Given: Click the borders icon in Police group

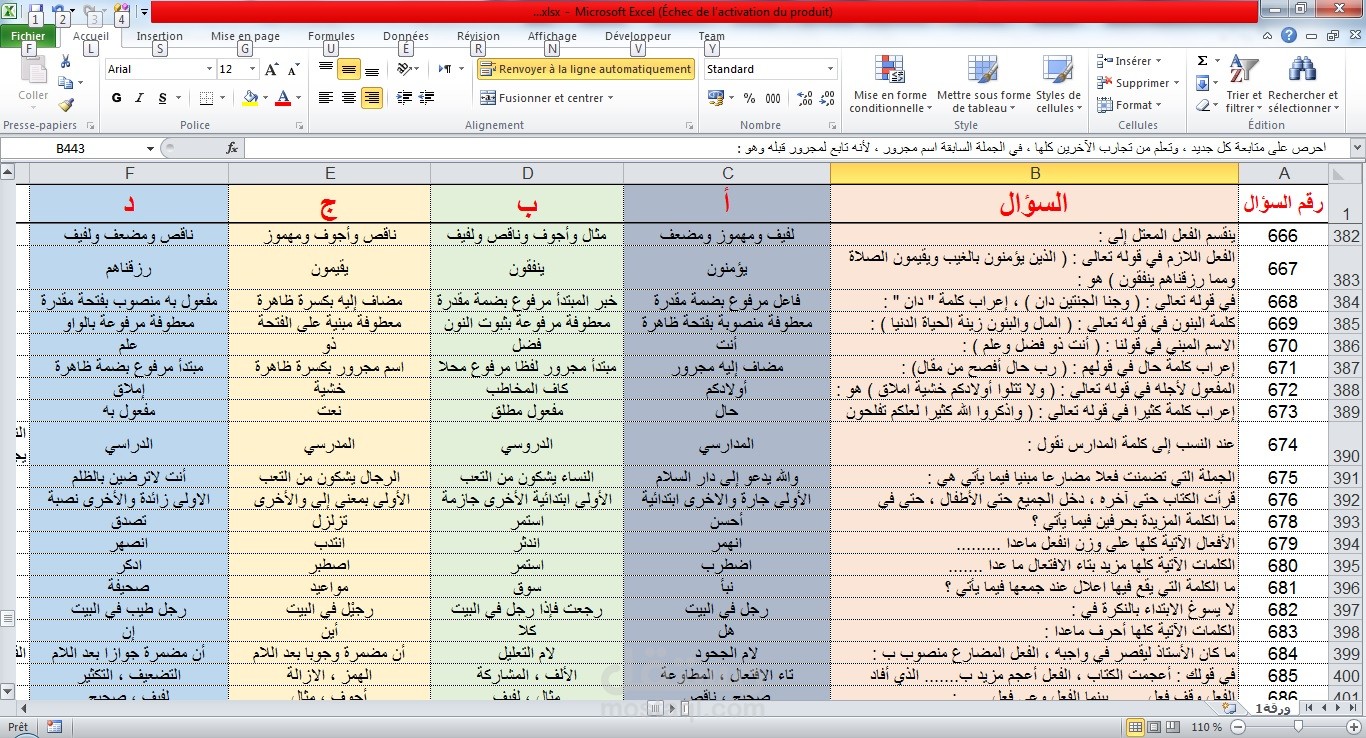Looking at the screenshot, I should 206,98.
